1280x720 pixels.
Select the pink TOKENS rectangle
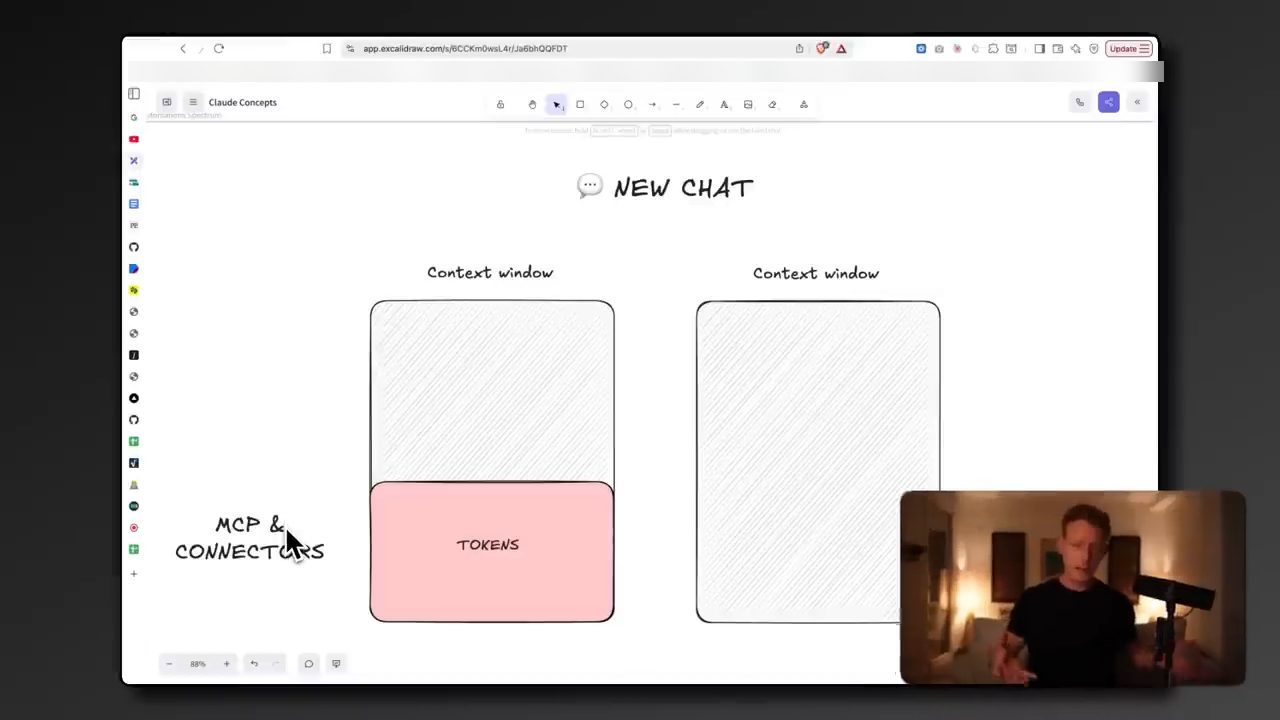coord(492,552)
